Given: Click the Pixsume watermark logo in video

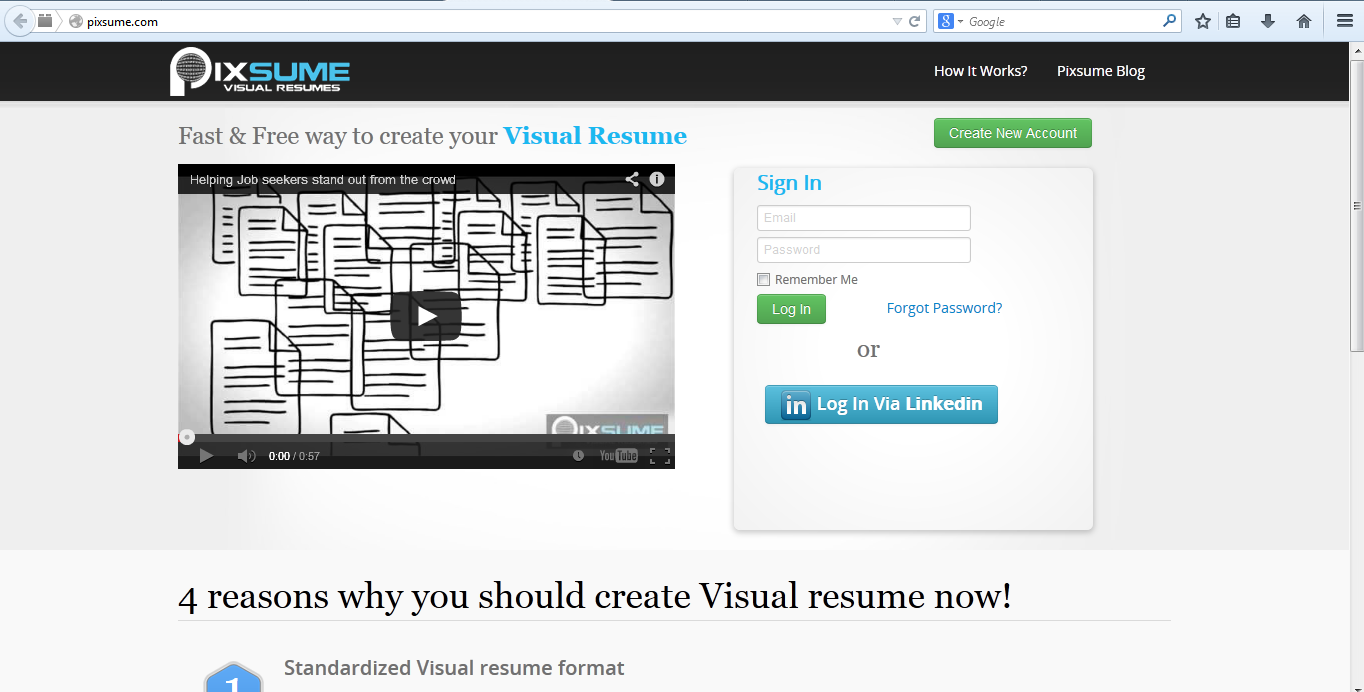Looking at the screenshot, I should (607, 429).
